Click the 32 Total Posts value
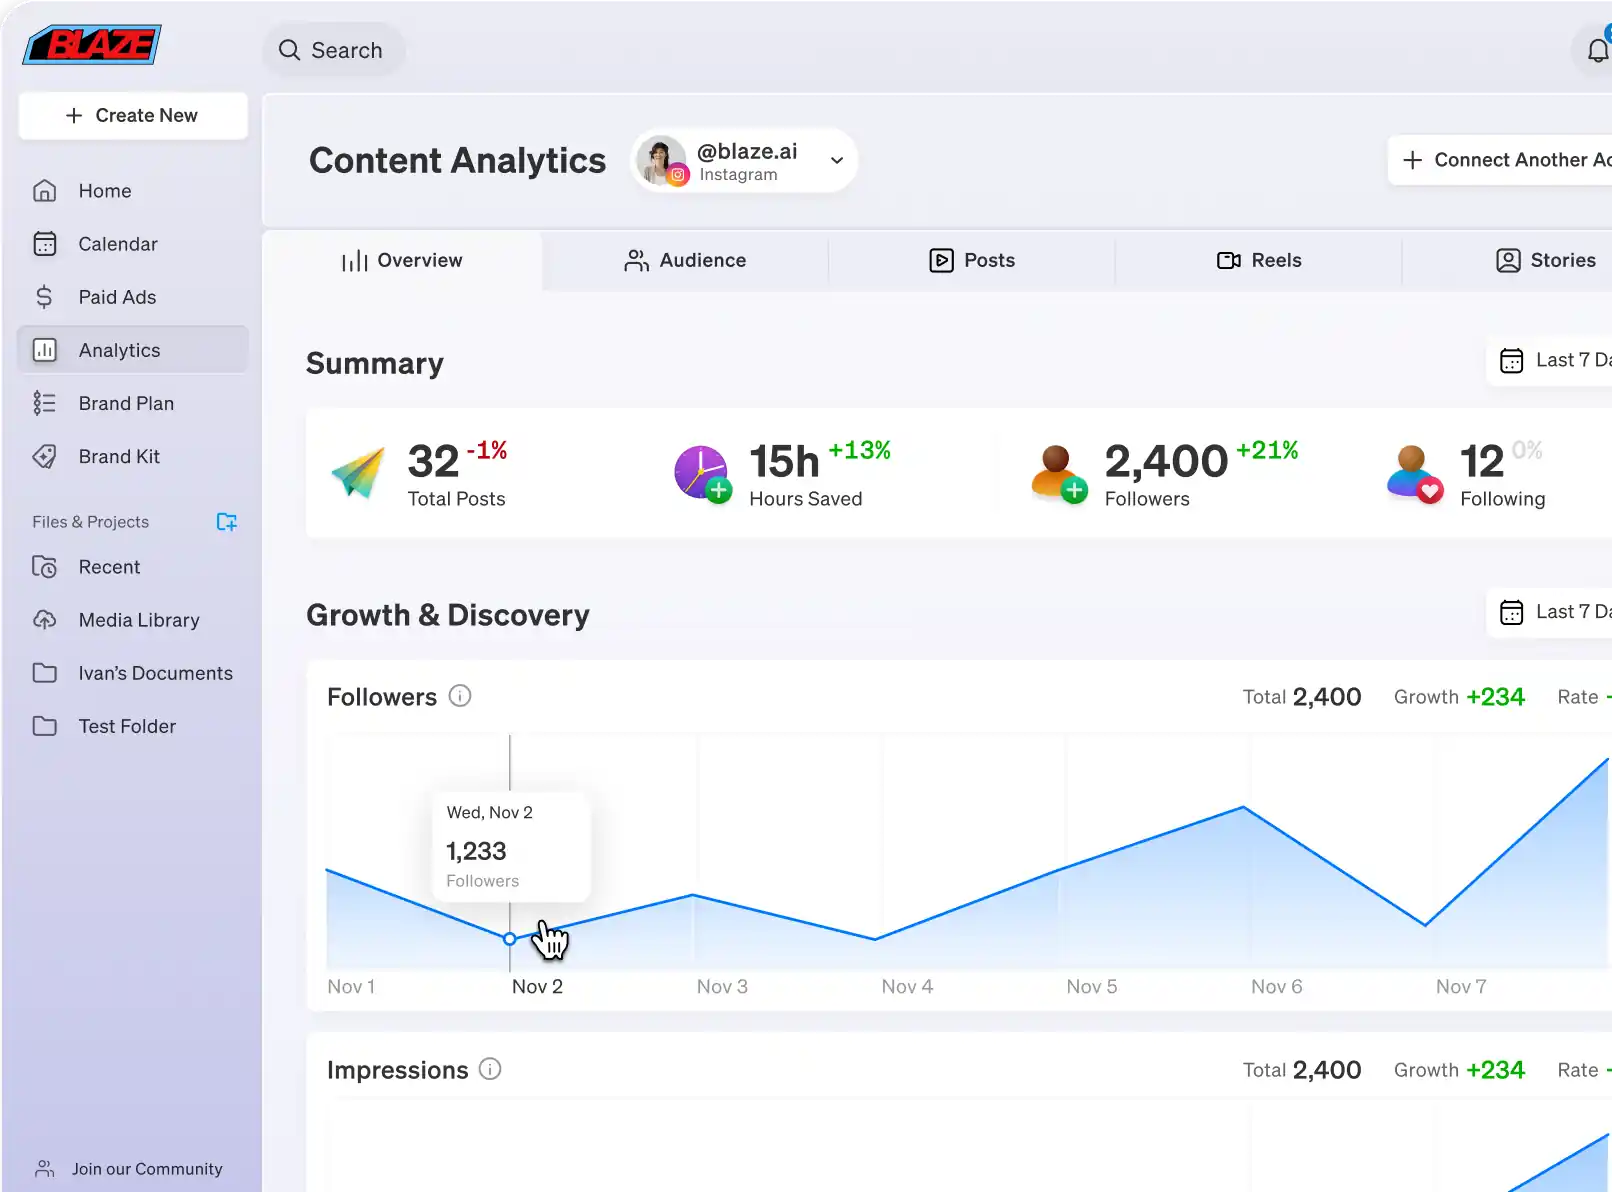The width and height of the screenshot is (1612, 1192). pos(433,462)
